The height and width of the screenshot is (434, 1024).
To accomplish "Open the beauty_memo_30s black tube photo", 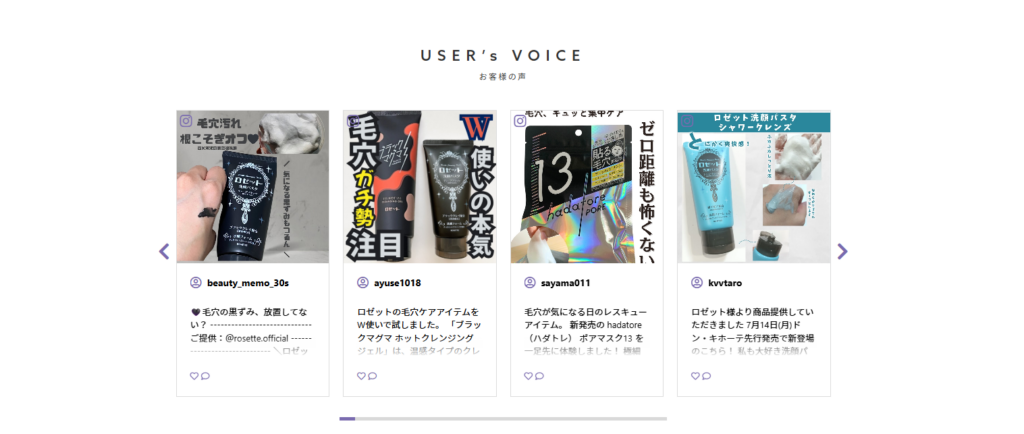I will point(253,187).
